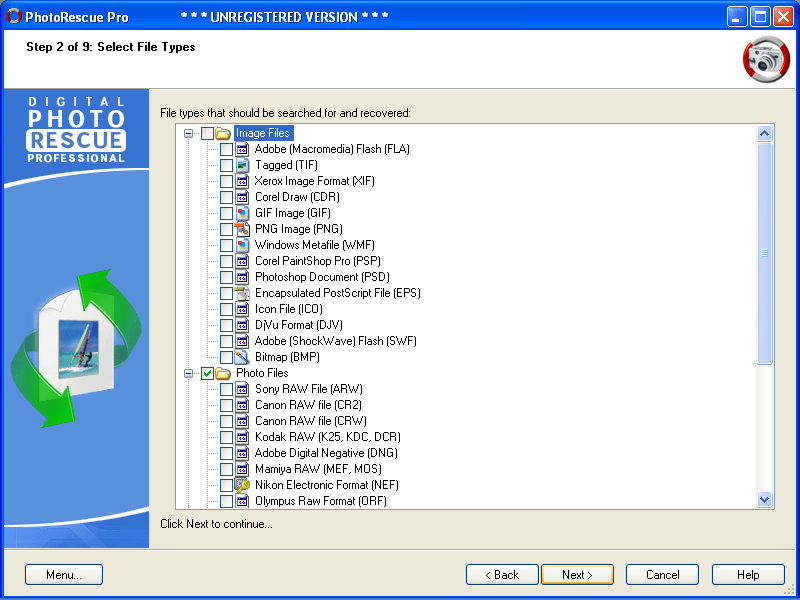Select the Xerox Image Format (XIF) row

[x=314, y=181]
